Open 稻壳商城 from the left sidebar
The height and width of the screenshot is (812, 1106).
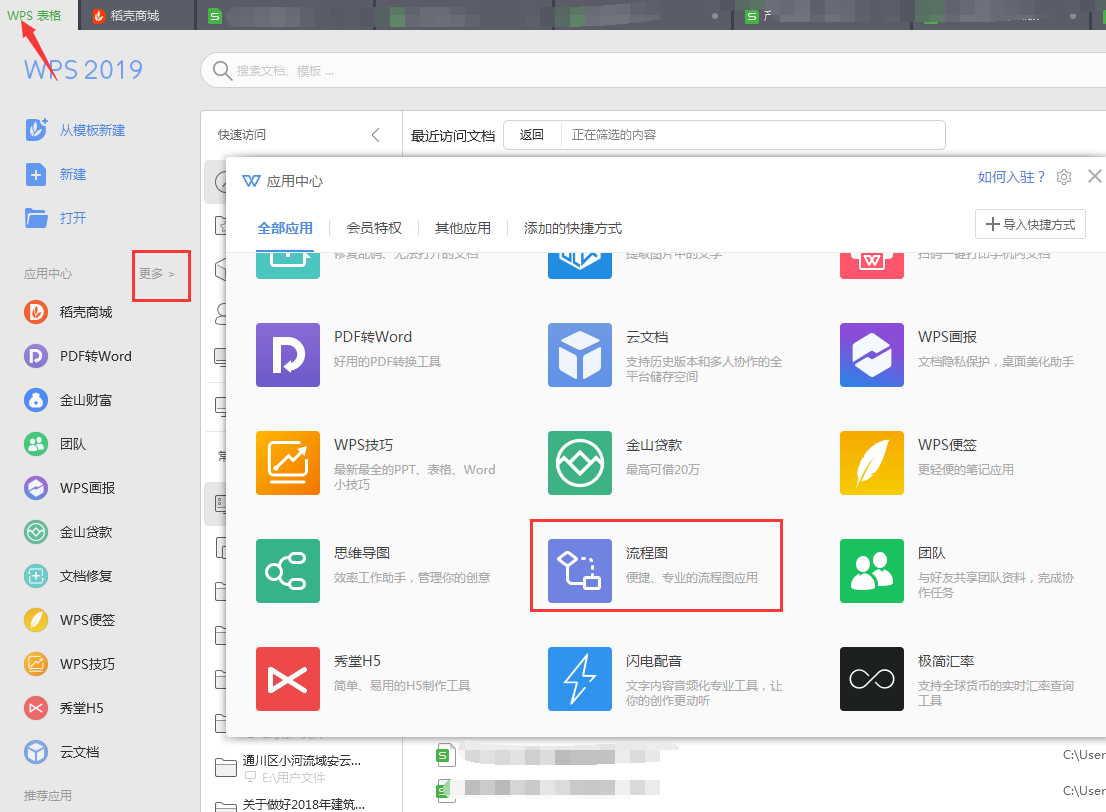pyautogui.click(x=68, y=312)
